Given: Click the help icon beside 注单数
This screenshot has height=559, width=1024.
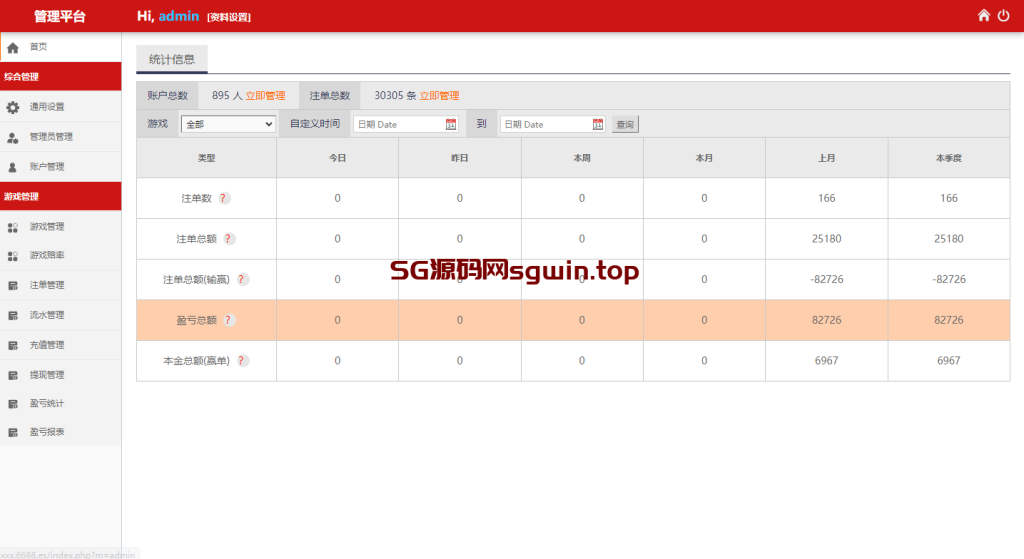Looking at the screenshot, I should [x=224, y=198].
